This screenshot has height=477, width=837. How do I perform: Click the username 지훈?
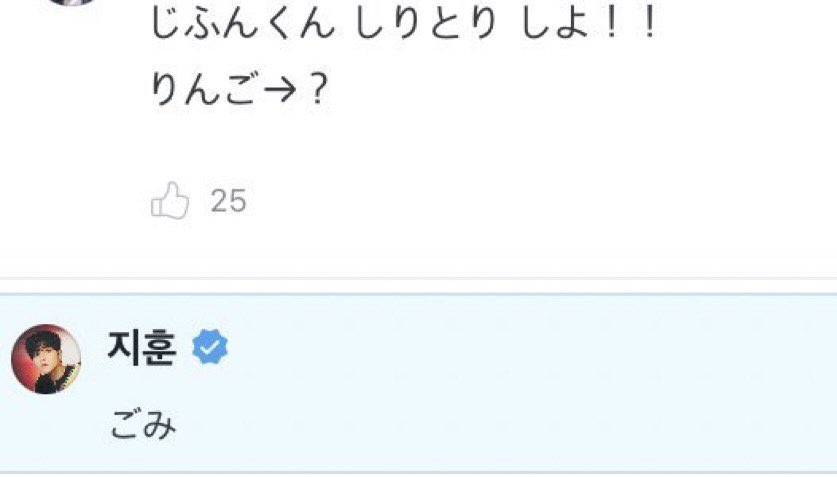[142, 347]
